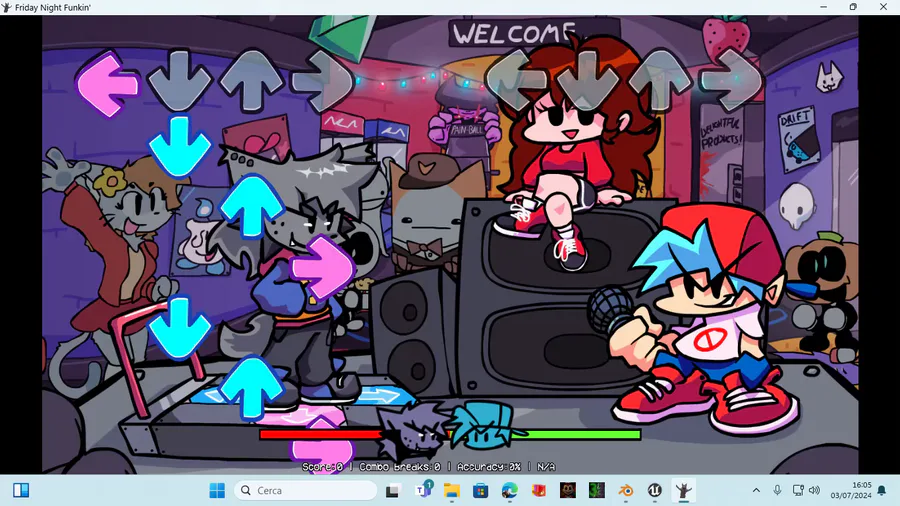The height and width of the screenshot is (506, 900).
Task: Click the topmost cyan down note
Action: pos(179,147)
